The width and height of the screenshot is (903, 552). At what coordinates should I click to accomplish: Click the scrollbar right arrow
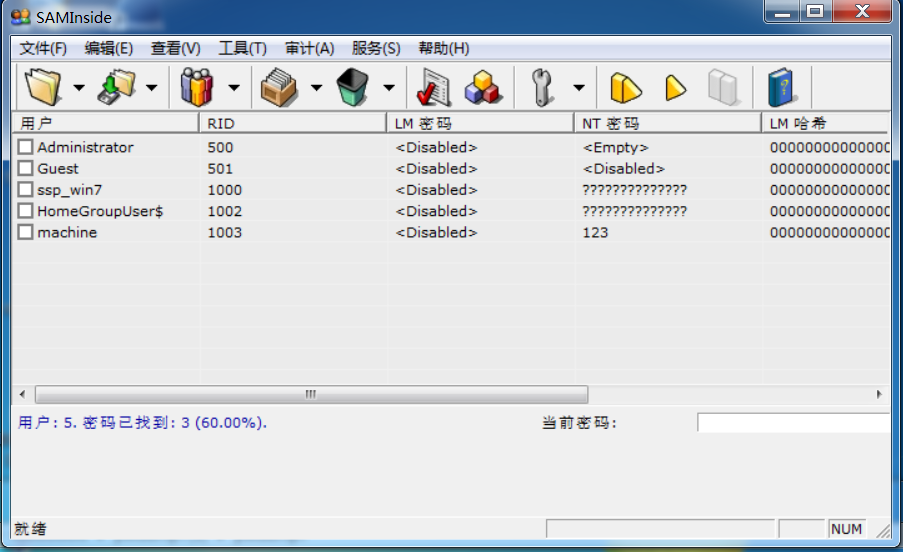click(x=879, y=394)
